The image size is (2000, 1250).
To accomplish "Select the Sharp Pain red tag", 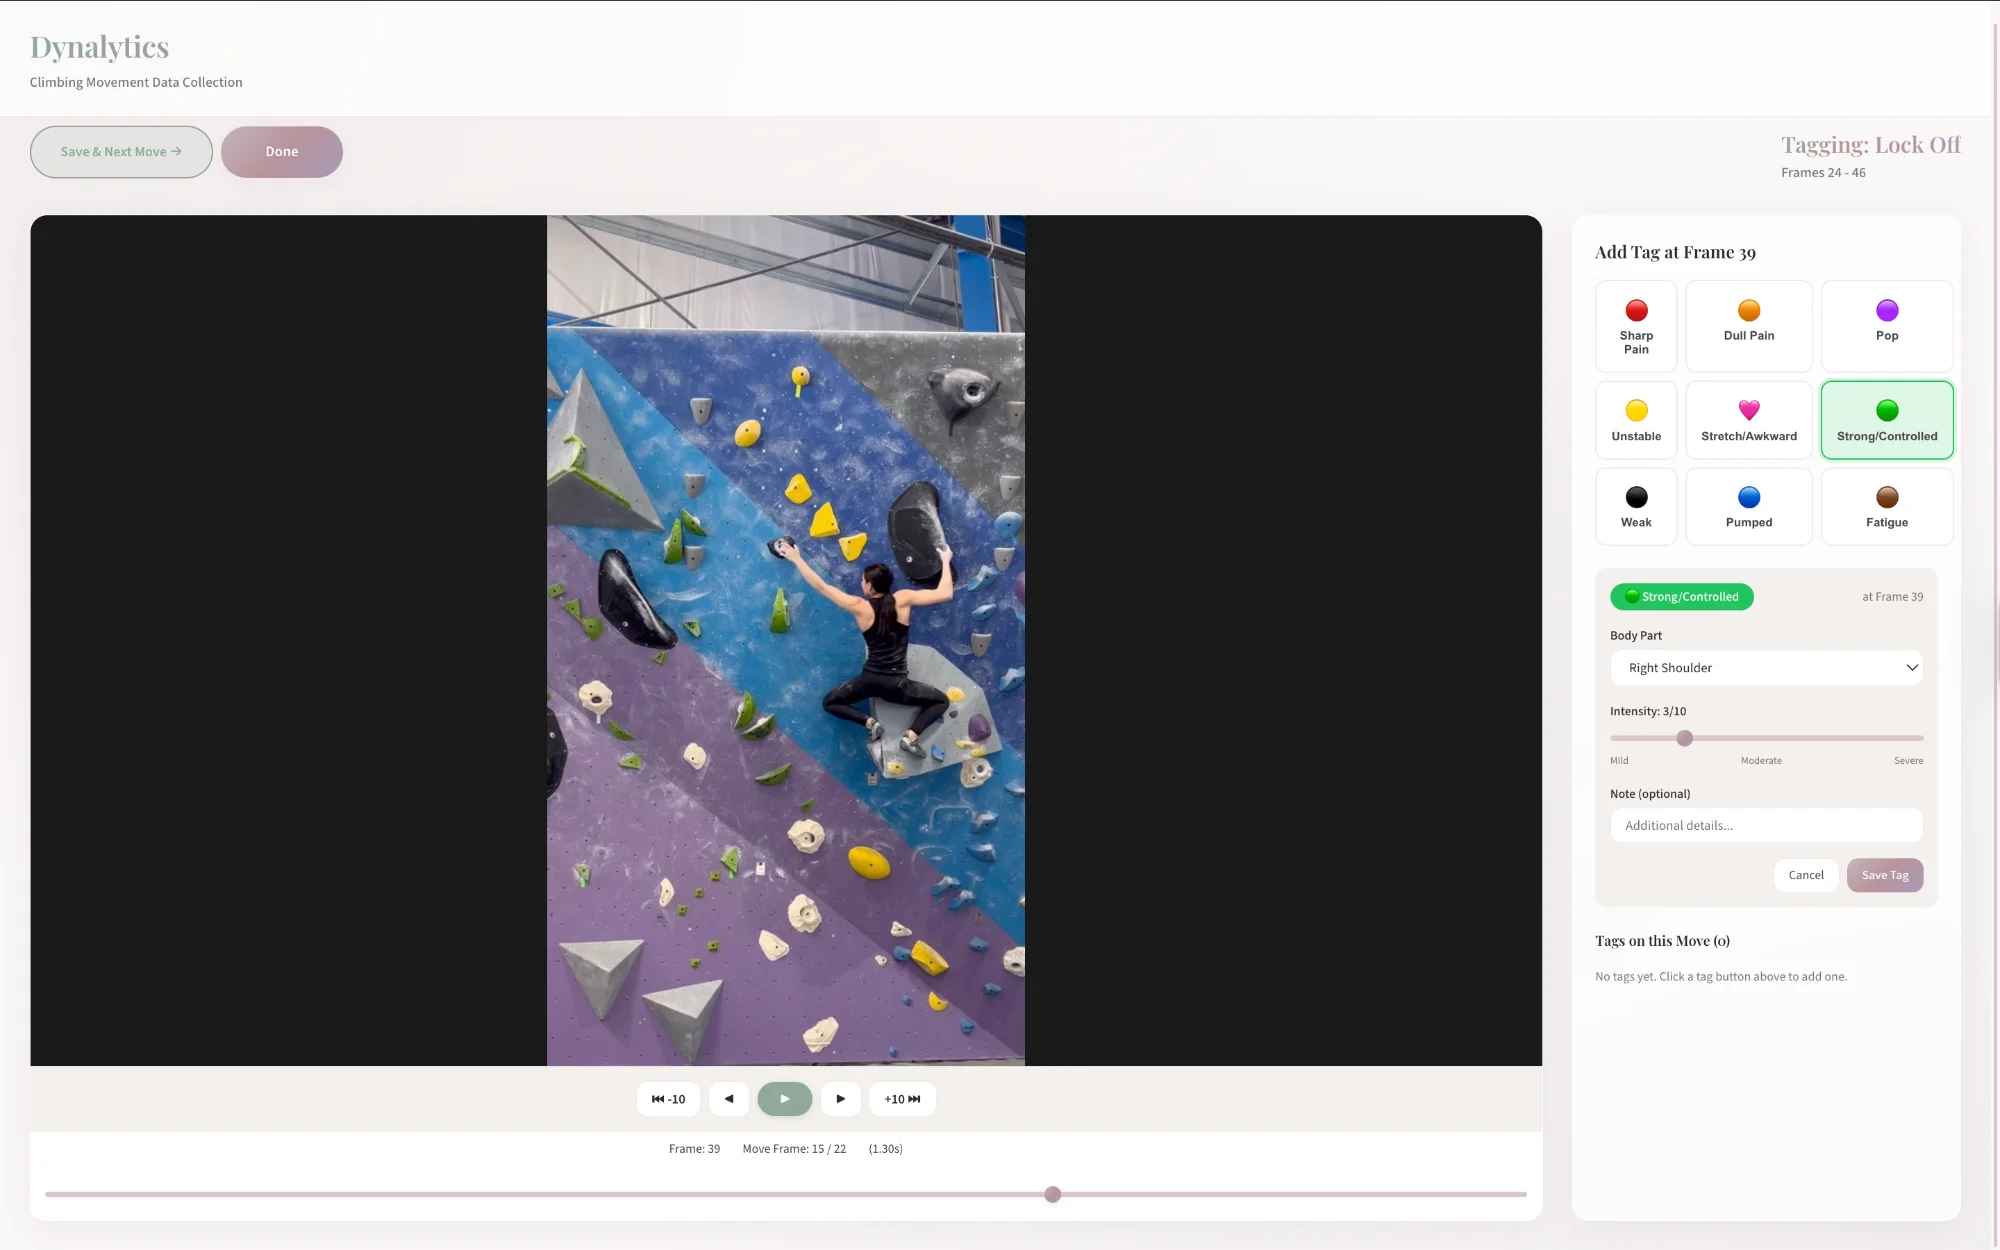I will click(1636, 326).
